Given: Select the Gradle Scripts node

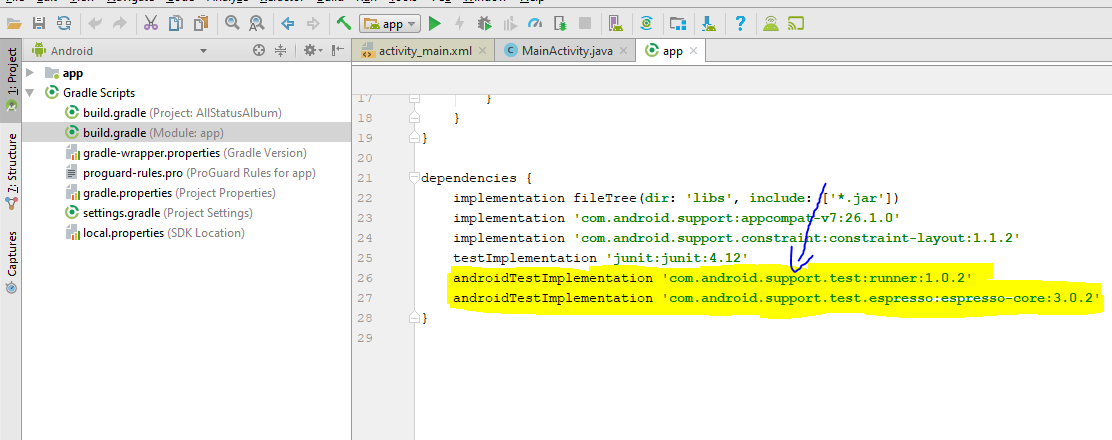Looking at the screenshot, I should [99, 93].
